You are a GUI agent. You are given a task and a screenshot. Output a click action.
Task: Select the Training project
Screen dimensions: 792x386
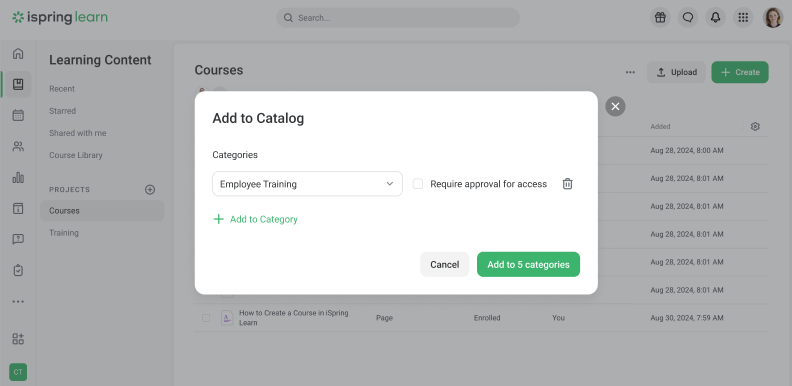click(64, 233)
